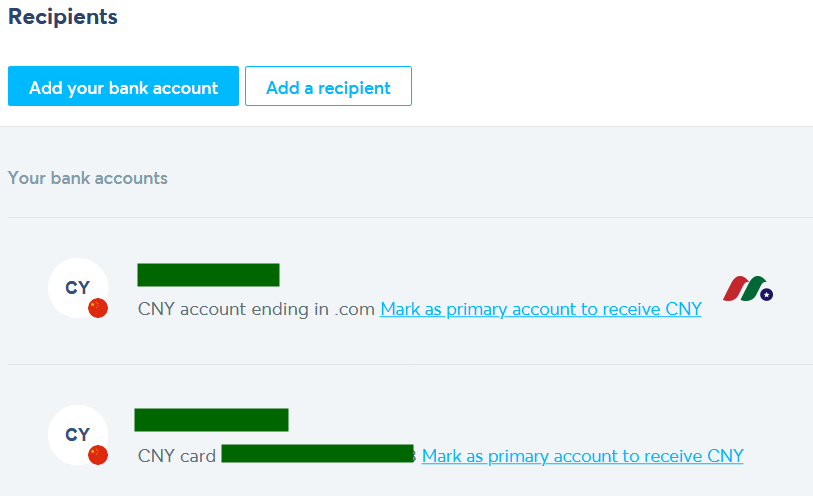Mark the CNY card as primary account
Image resolution: width=813 pixels, height=496 pixels.
coord(582,456)
